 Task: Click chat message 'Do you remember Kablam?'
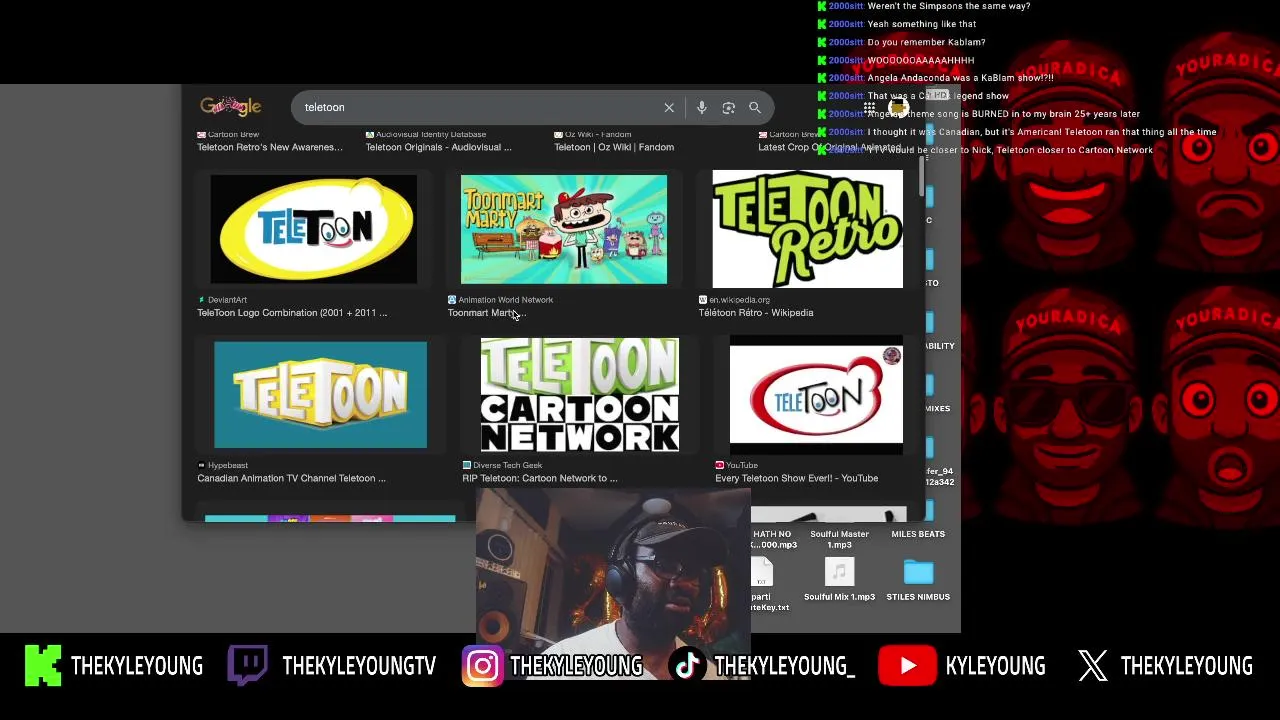point(926,42)
